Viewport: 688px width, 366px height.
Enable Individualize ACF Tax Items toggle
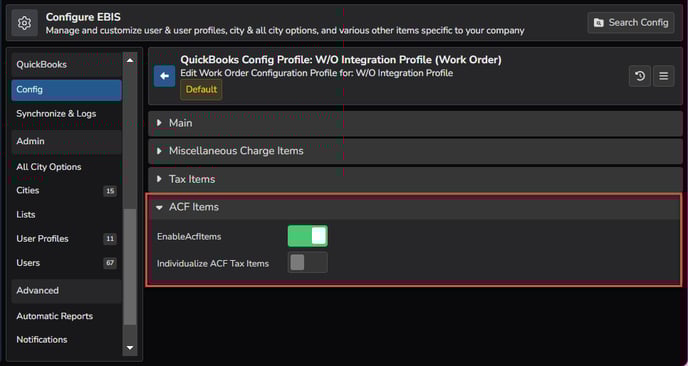[308, 262]
